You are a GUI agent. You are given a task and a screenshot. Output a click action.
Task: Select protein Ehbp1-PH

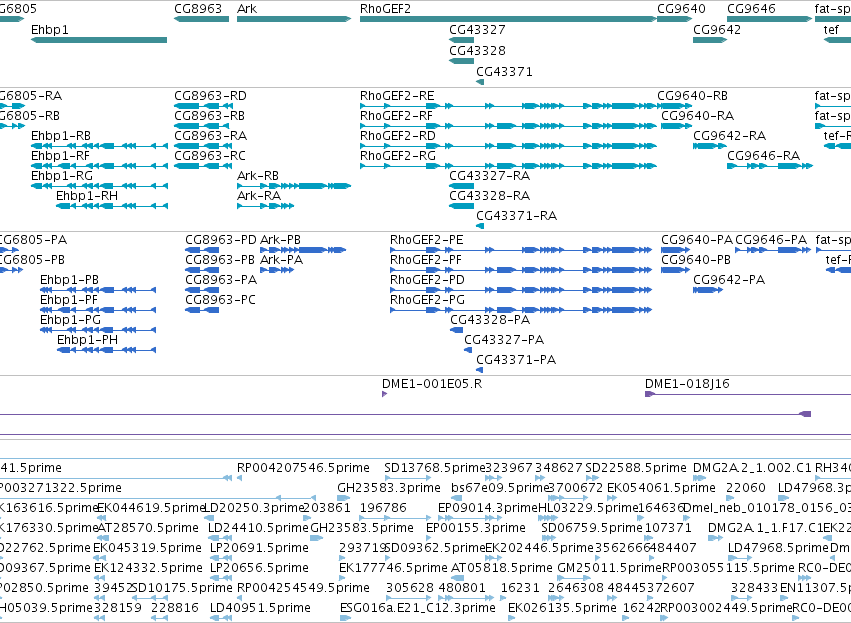(x=106, y=350)
